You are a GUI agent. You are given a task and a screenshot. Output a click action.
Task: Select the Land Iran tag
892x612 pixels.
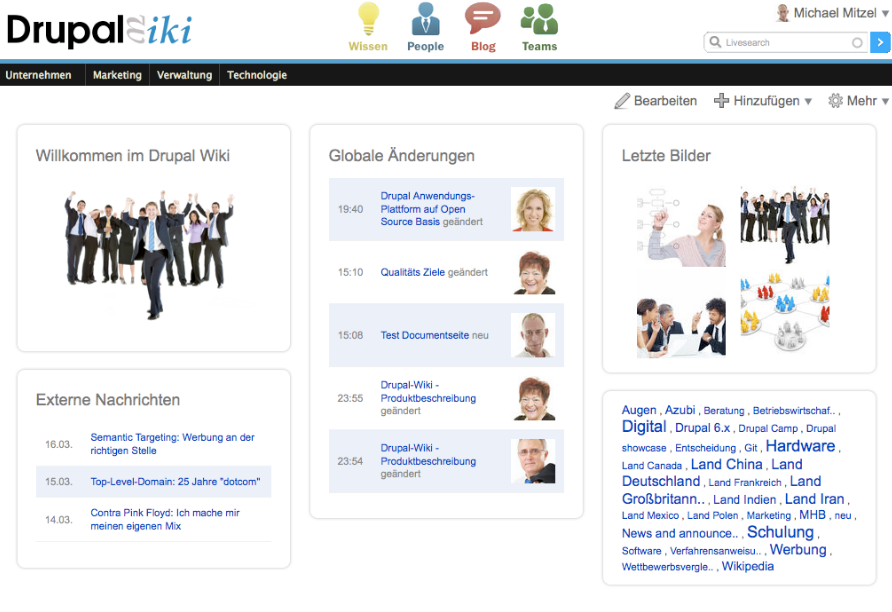pos(815,499)
